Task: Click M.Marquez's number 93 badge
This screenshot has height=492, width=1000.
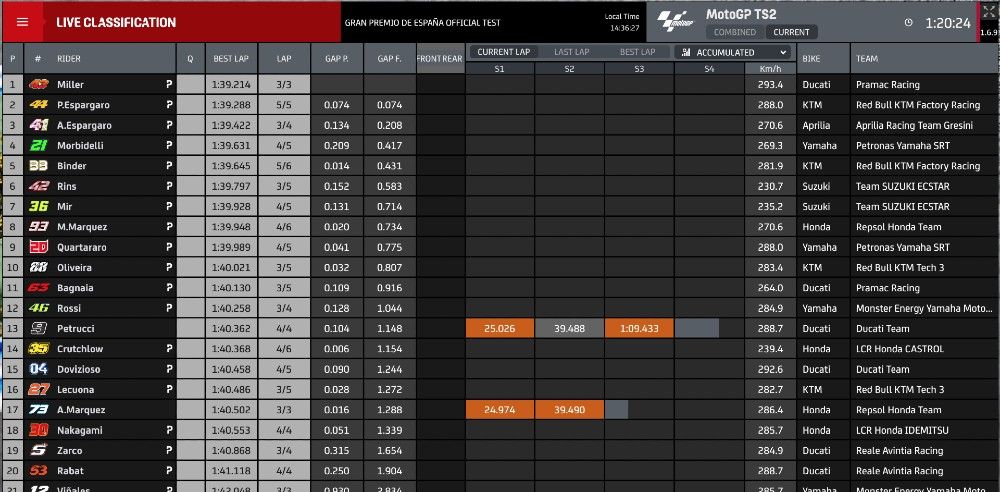Action: pos(39,227)
